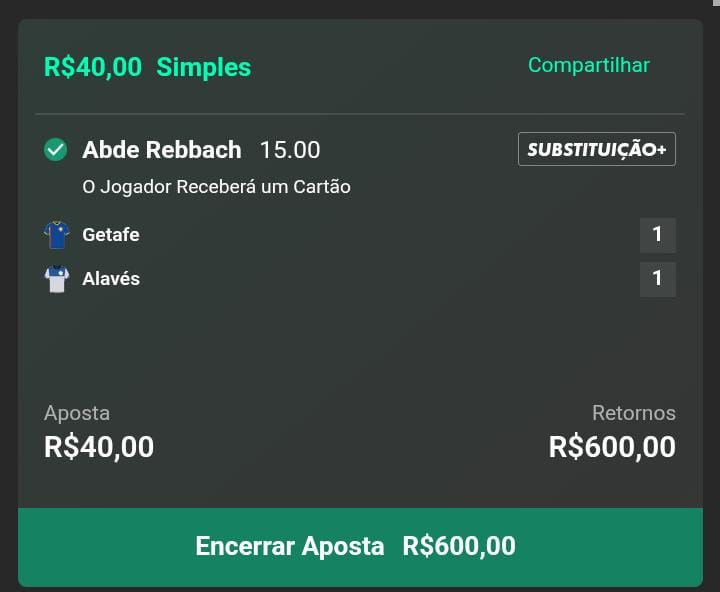720x592 pixels.
Task: Select the Getafe team name
Action: tap(110, 235)
